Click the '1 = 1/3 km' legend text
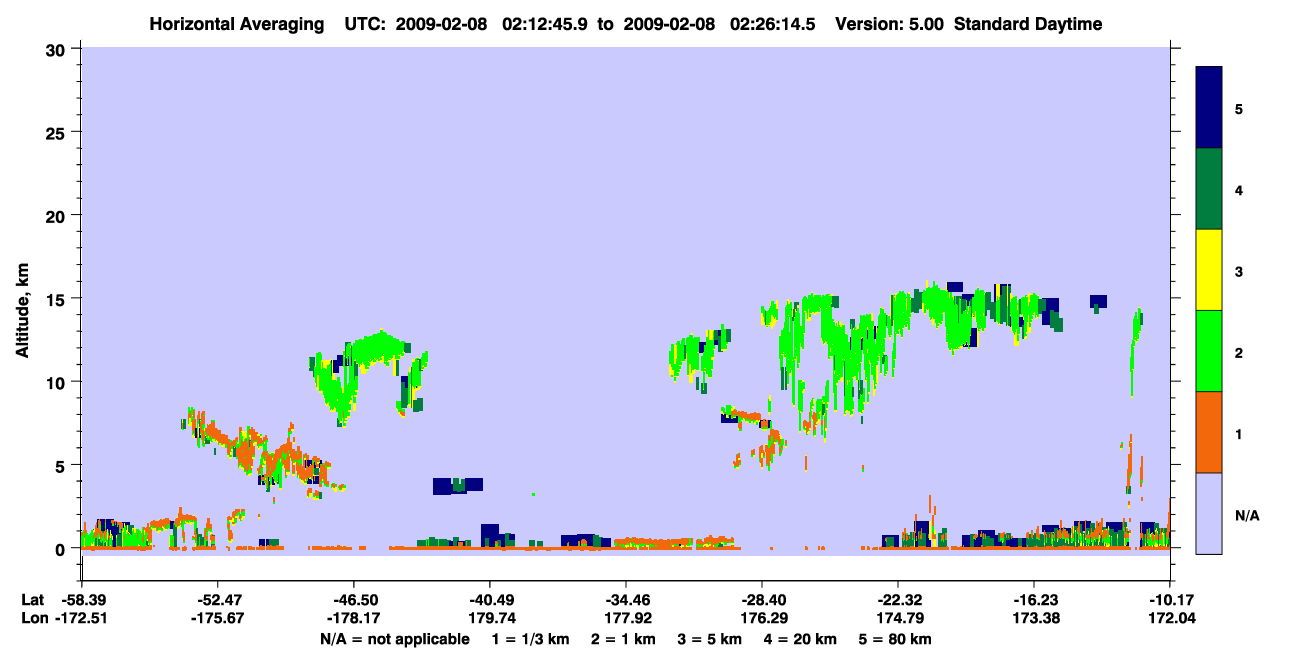The width and height of the screenshot is (1300, 667). [532, 639]
